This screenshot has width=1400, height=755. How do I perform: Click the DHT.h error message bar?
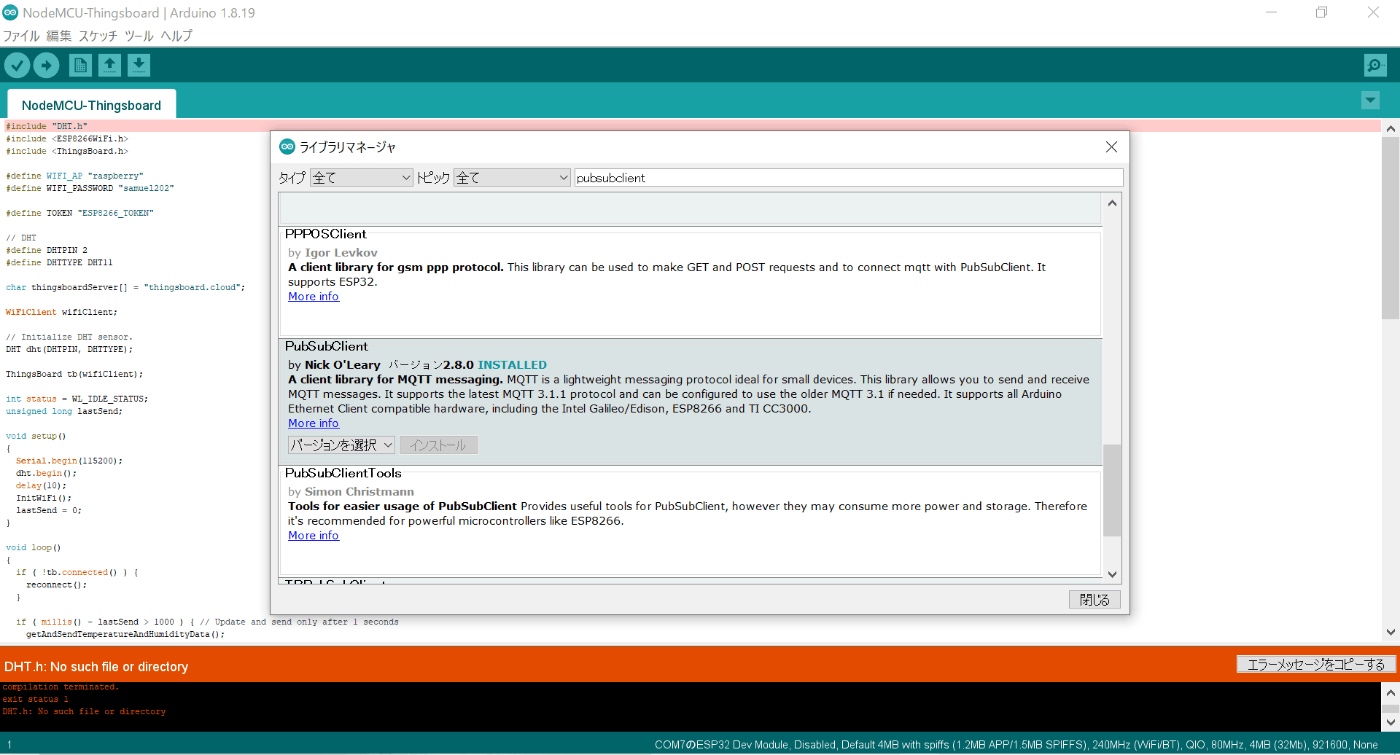[96, 666]
